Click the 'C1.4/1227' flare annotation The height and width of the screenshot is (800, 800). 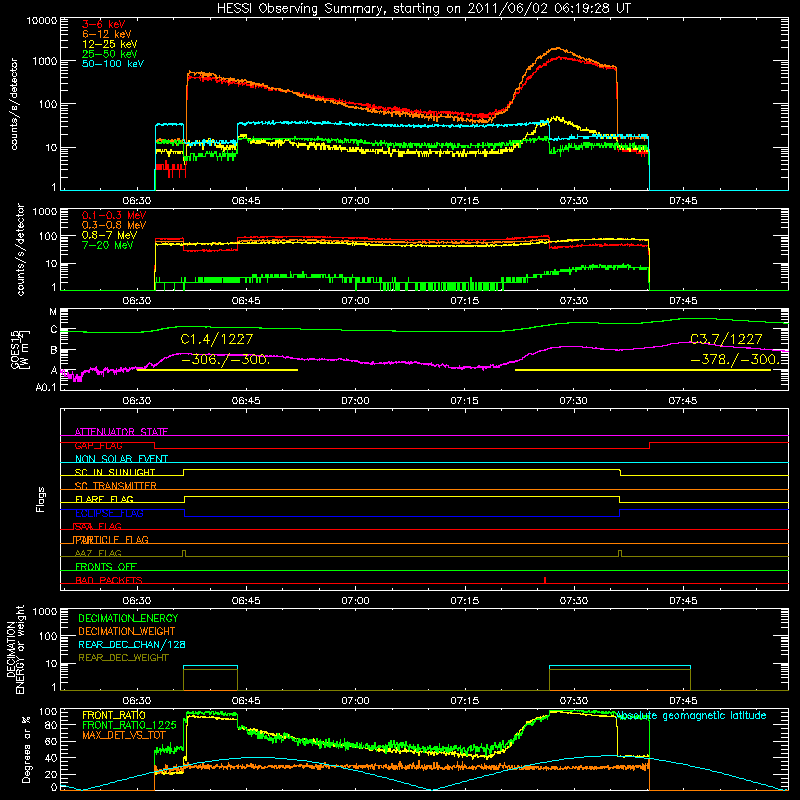click(217, 339)
